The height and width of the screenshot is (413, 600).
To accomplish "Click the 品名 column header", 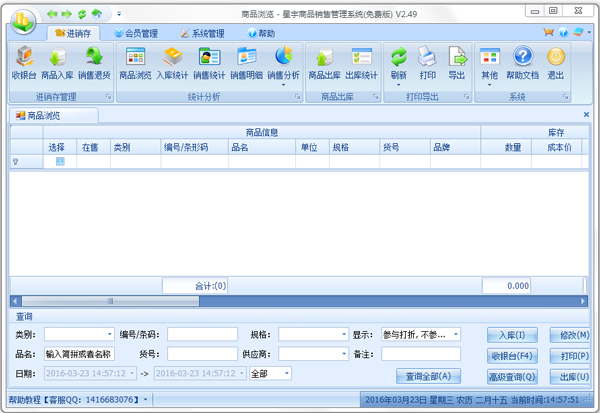I will [x=262, y=147].
